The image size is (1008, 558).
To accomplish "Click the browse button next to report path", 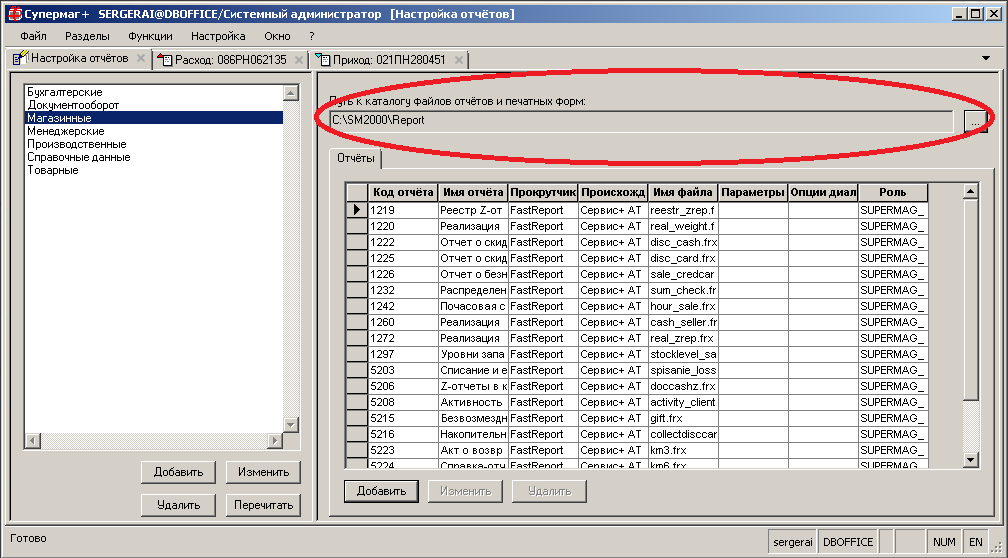I will [x=975, y=120].
